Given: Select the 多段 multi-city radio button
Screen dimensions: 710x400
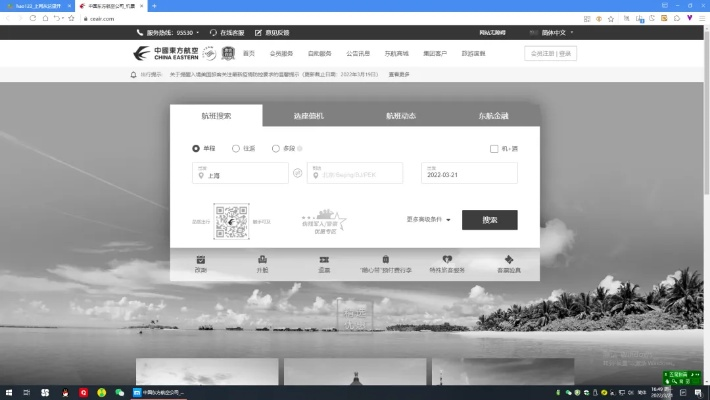Looking at the screenshot, I should (x=276, y=149).
